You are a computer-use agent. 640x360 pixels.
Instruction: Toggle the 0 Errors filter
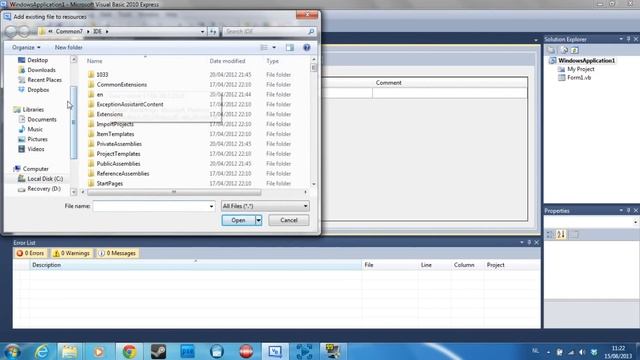[31, 253]
